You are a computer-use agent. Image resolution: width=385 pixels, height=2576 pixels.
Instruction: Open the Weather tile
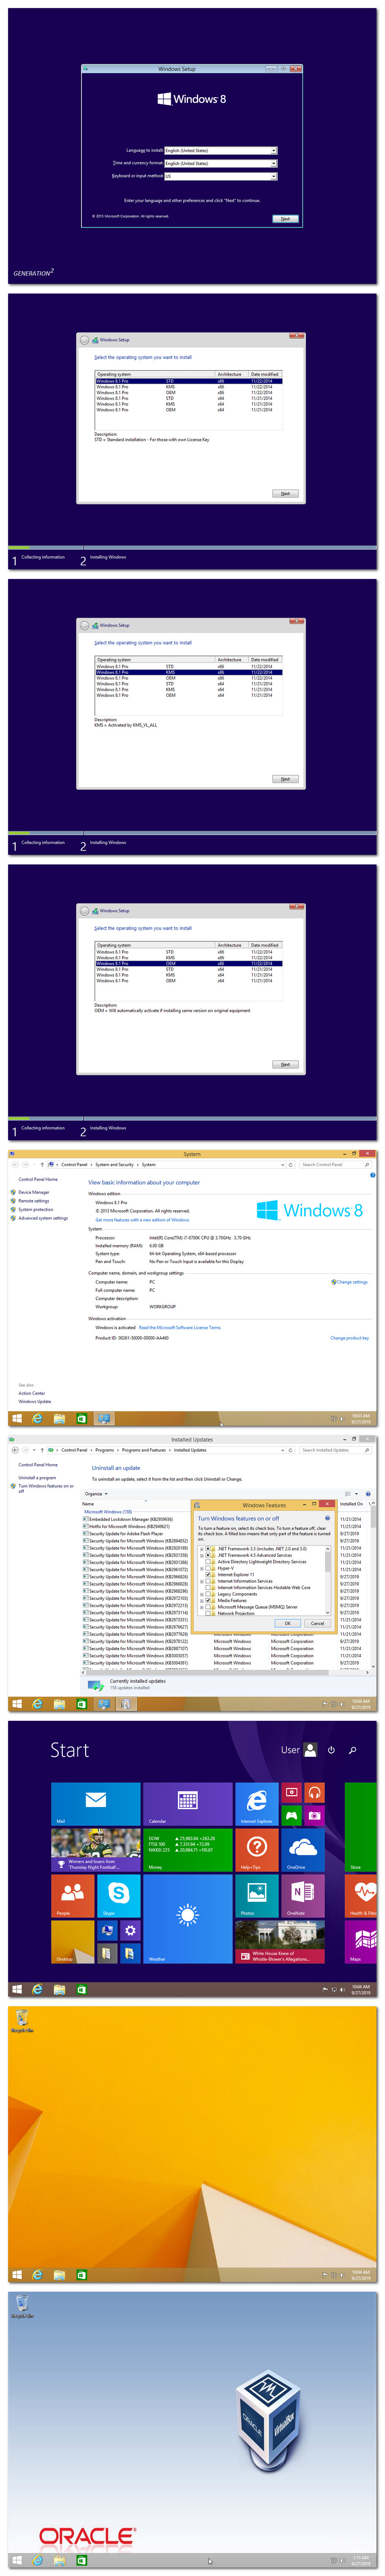188,1918
